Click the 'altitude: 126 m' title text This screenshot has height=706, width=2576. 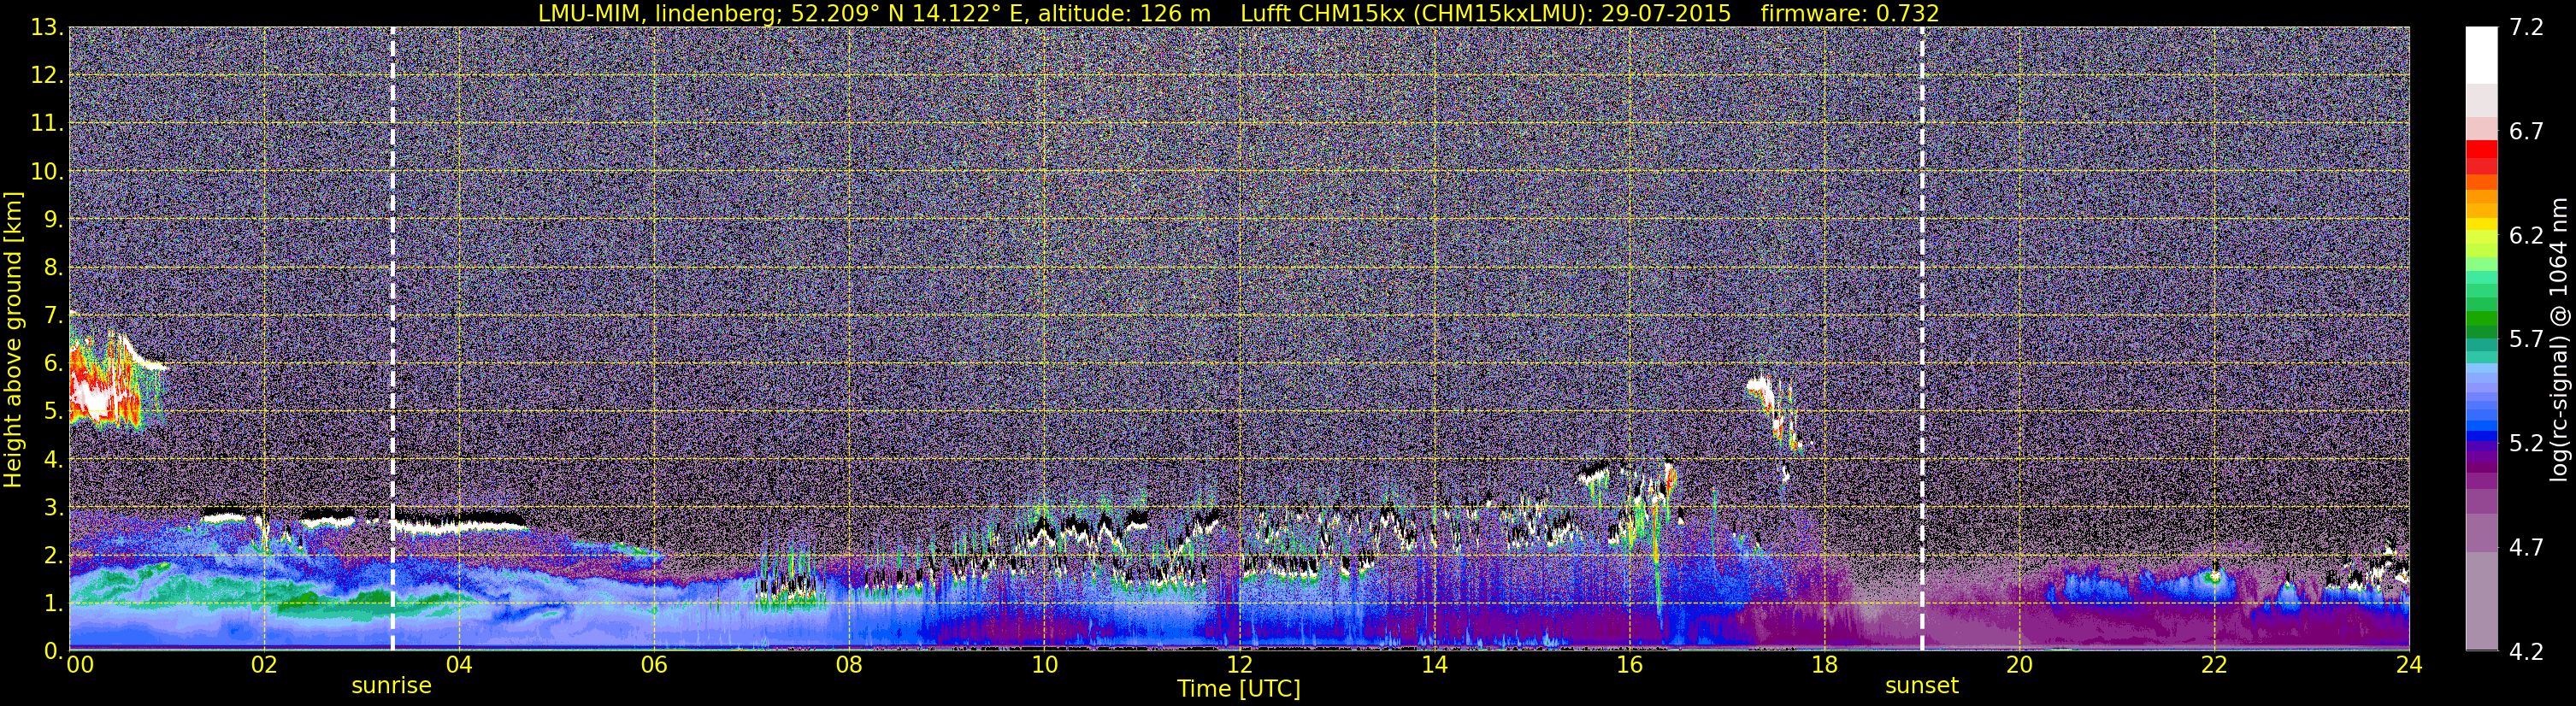[x=1124, y=14]
